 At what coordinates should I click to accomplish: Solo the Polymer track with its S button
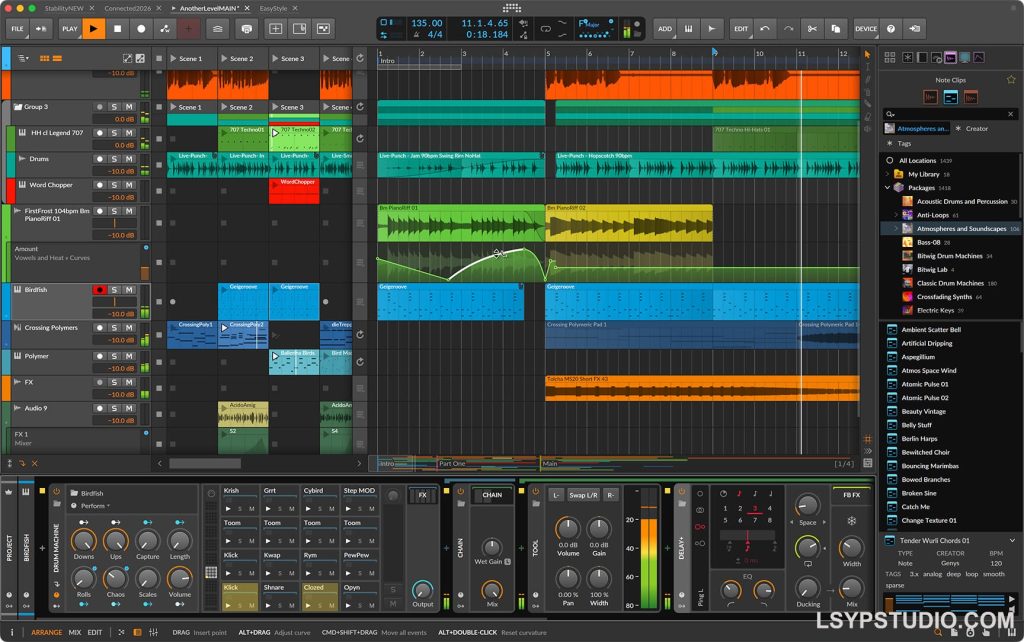pyautogui.click(x=114, y=356)
